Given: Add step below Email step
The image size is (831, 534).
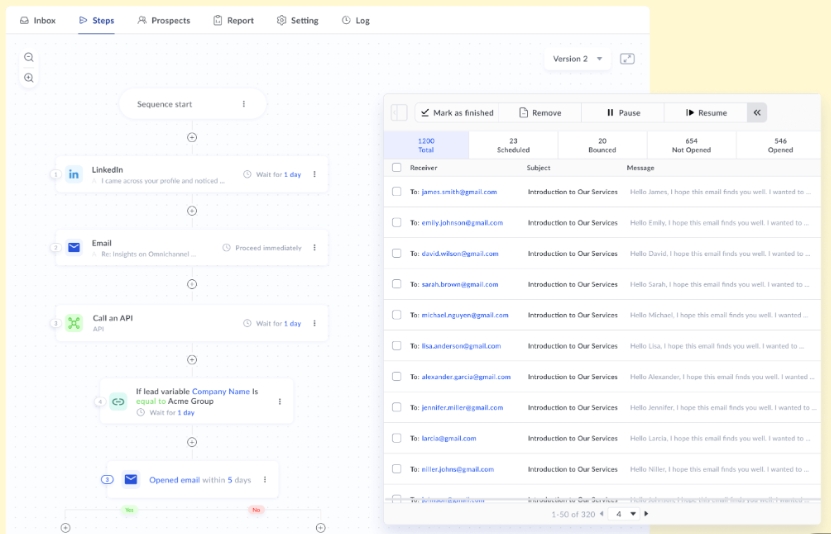Looking at the screenshot, I should [x=192, y=284].
